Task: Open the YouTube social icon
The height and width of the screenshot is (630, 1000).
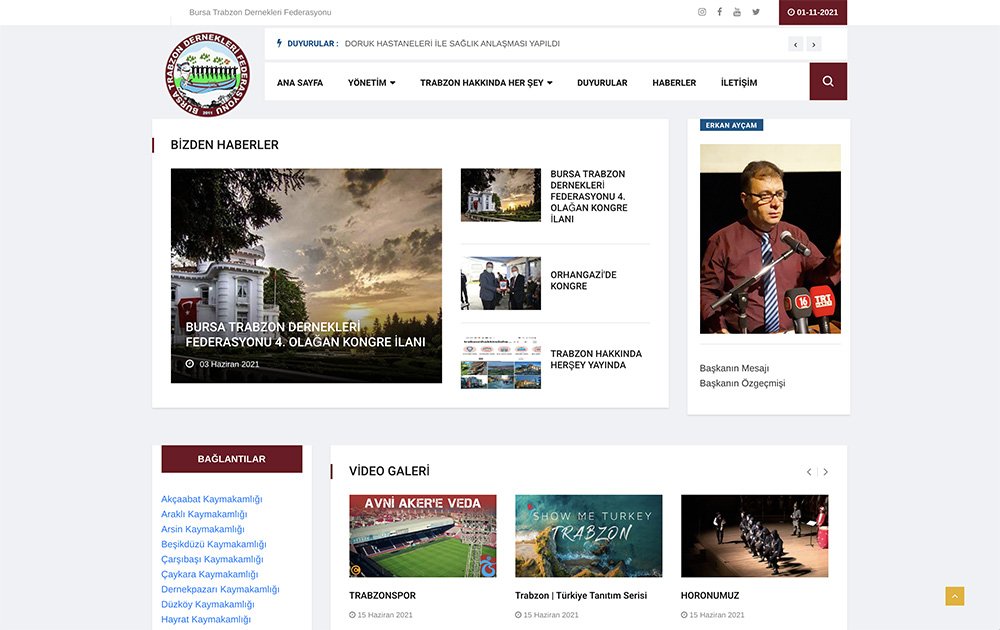Action: (737, 12)
